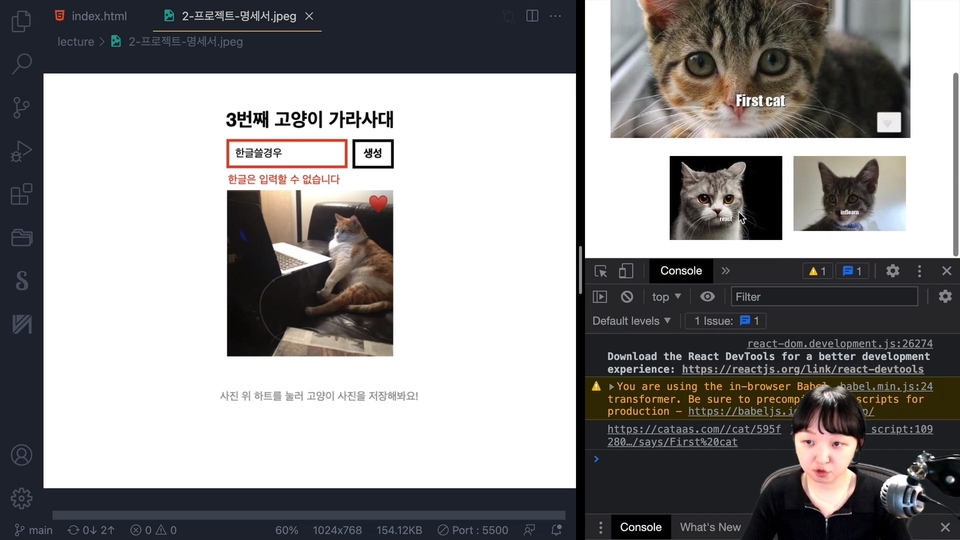Click the S-shaped extension icon in activity bar

21,280
